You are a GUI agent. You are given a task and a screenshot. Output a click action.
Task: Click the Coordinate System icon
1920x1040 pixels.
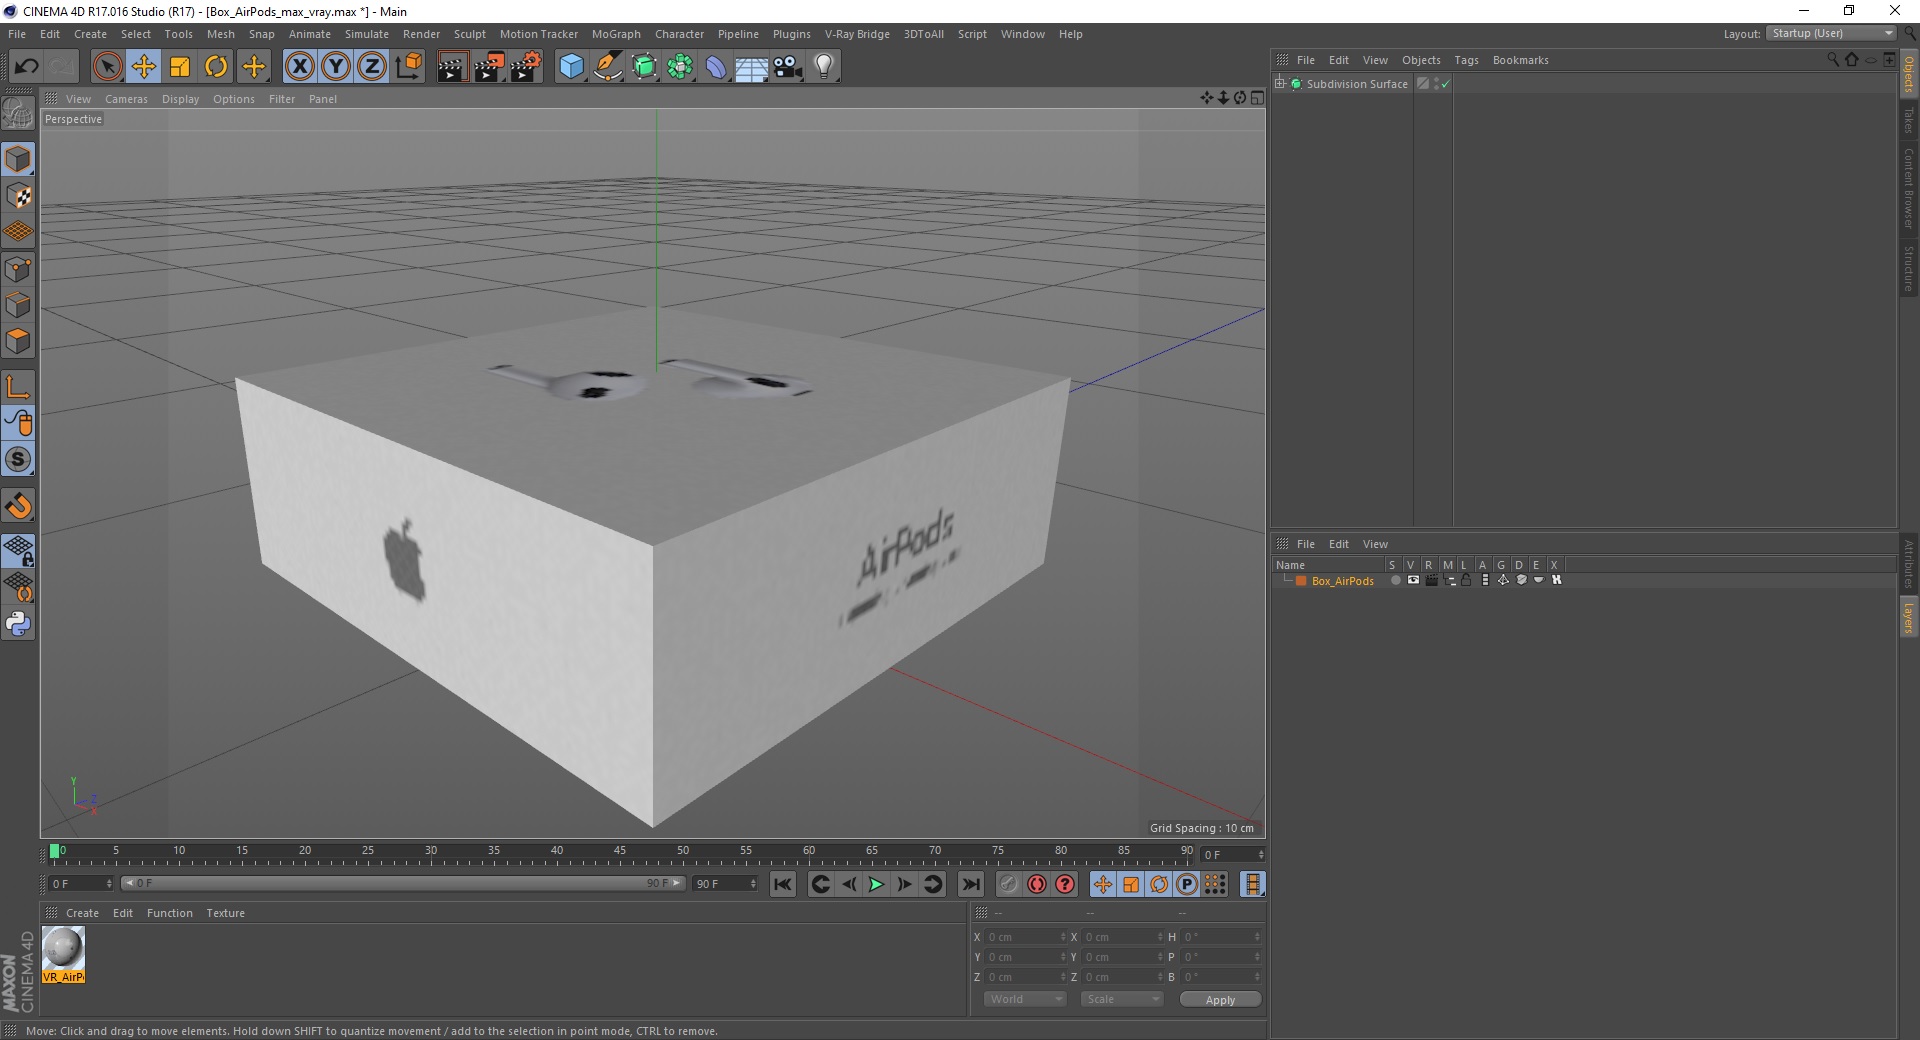(409, 67)
